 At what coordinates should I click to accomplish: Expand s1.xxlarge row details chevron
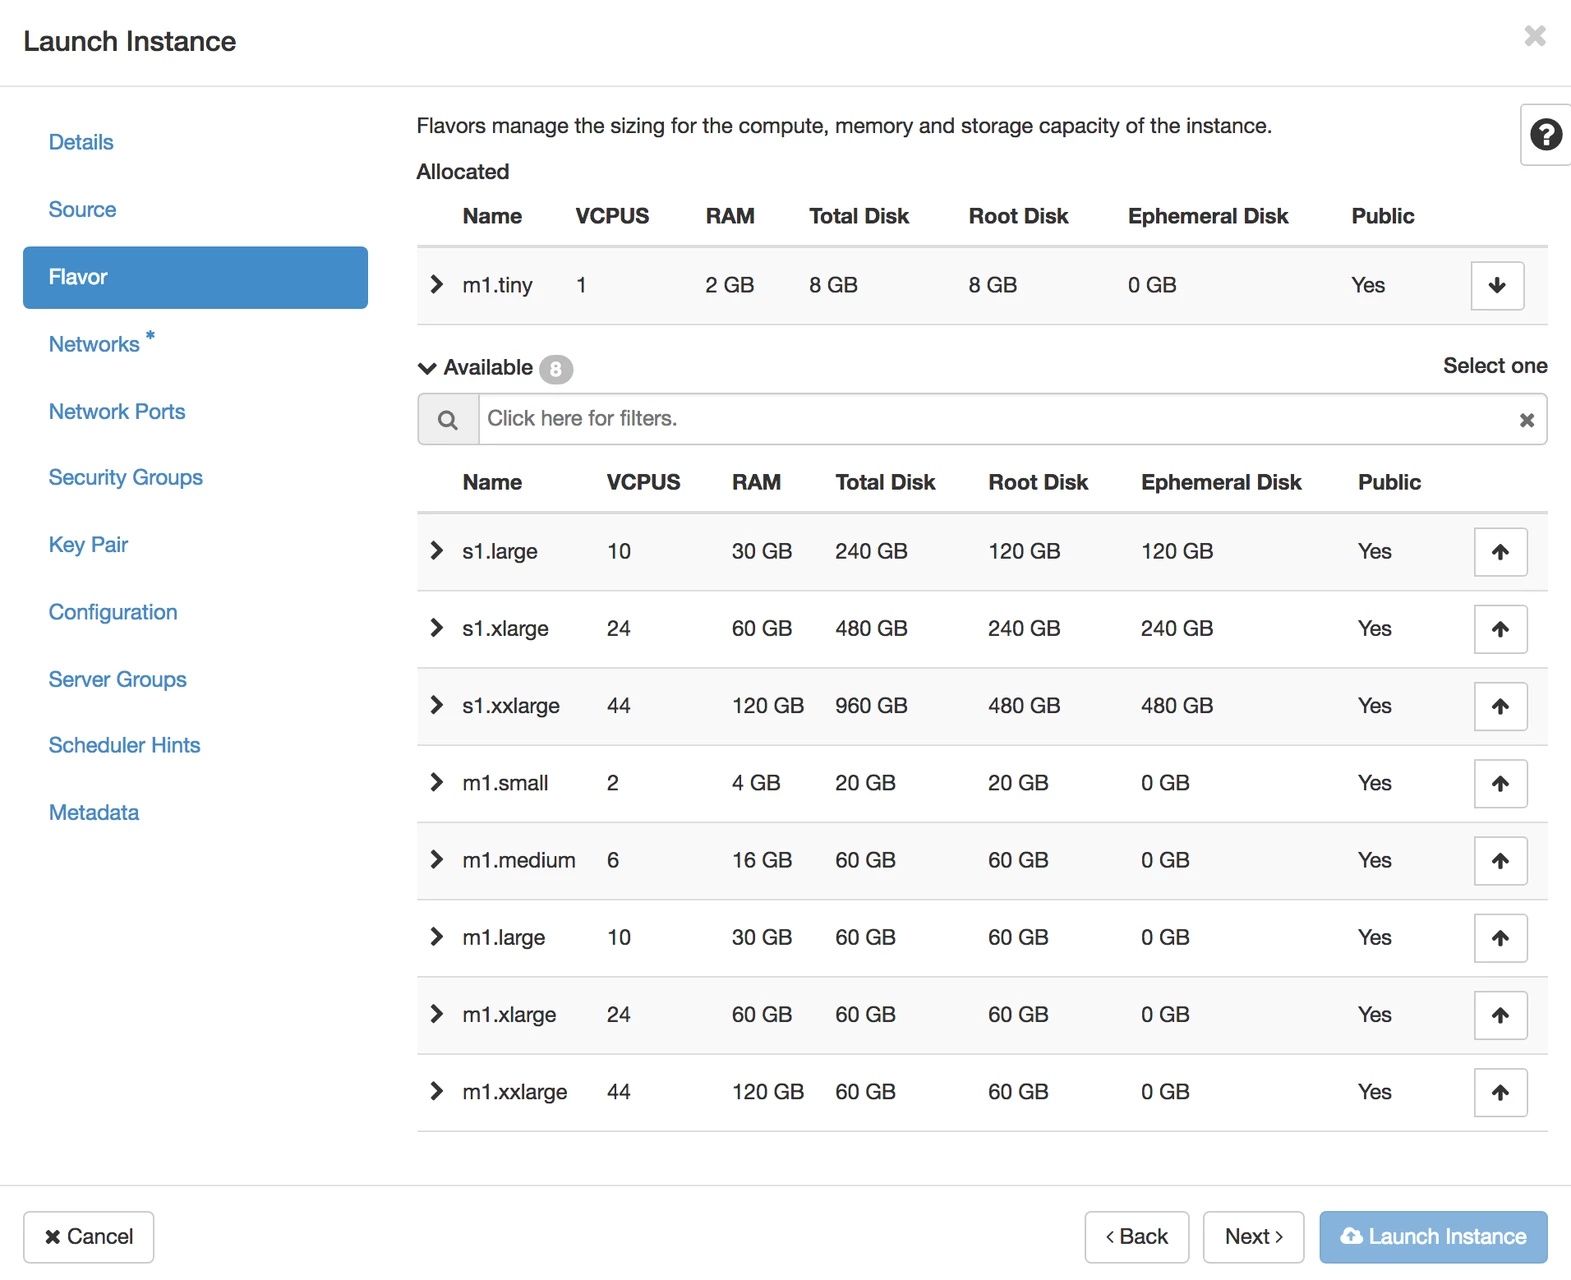(436, 706)
